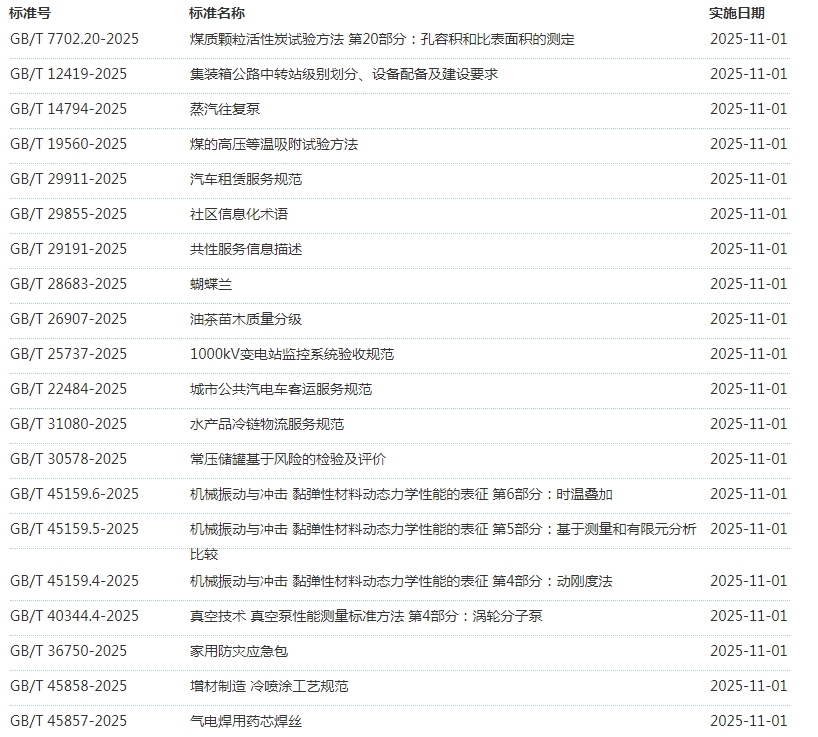Click the 蝴蝶兰 standard title

[210, 284]
